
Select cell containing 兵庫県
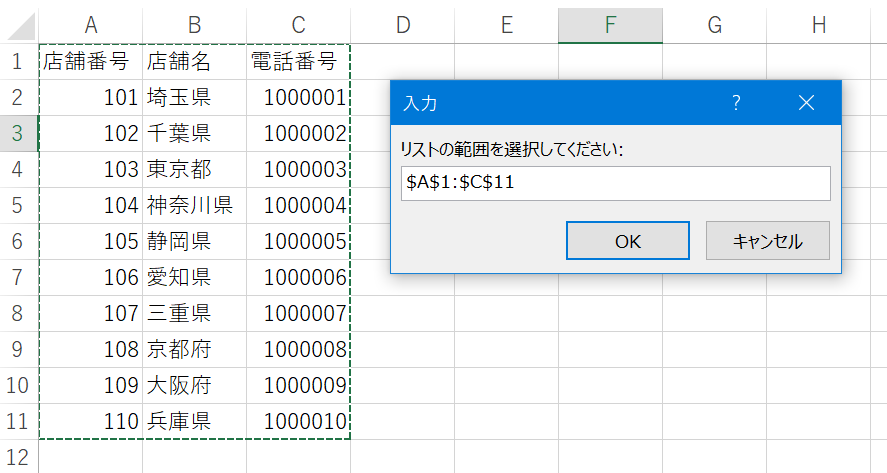tap(195, 422)
